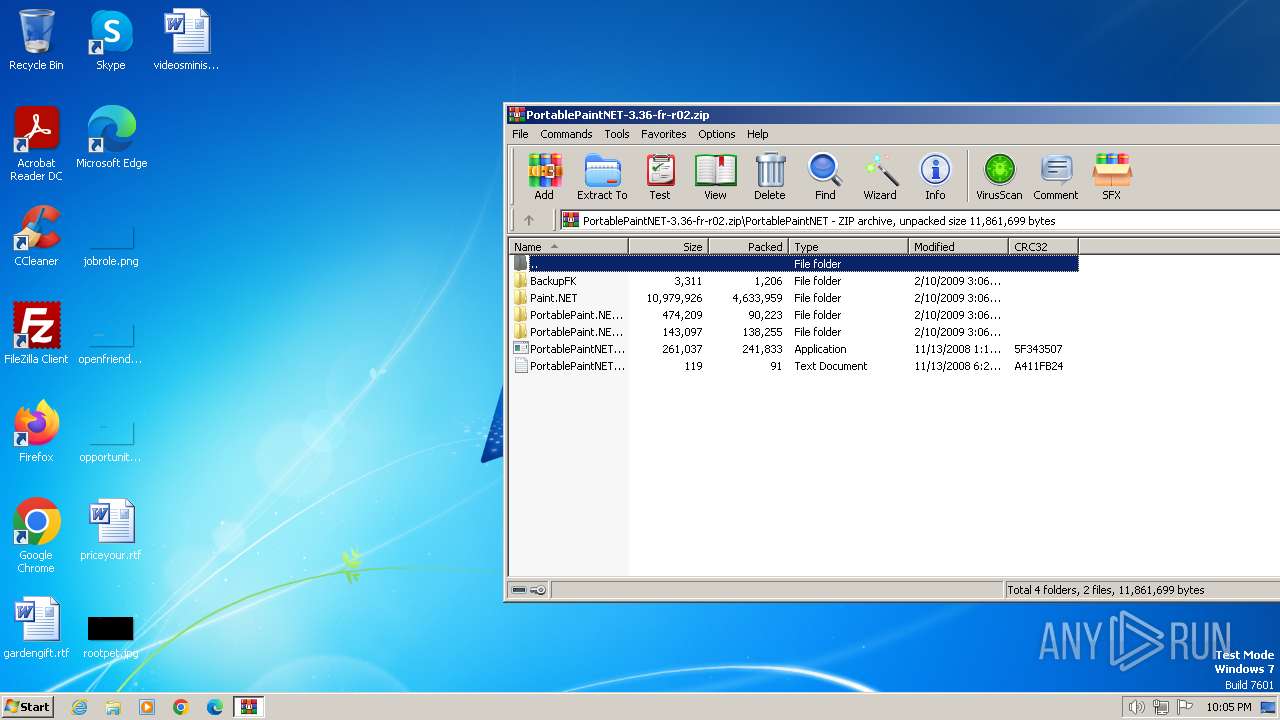This screenshot has height=720, width=1280.
Task: Open videosminis document on desktop
Action: 186,40
